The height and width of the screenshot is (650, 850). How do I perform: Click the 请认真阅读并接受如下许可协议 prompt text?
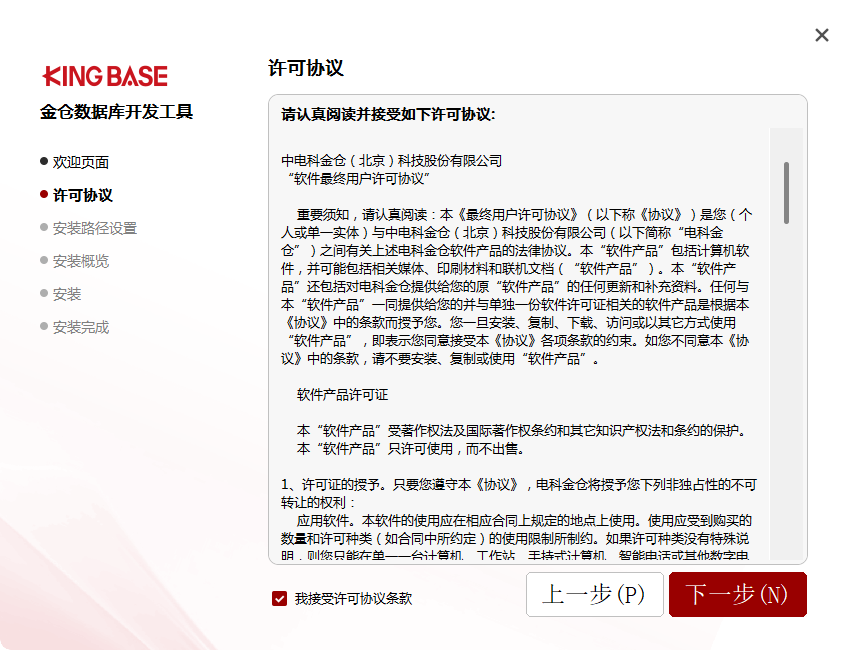[388, 114]
